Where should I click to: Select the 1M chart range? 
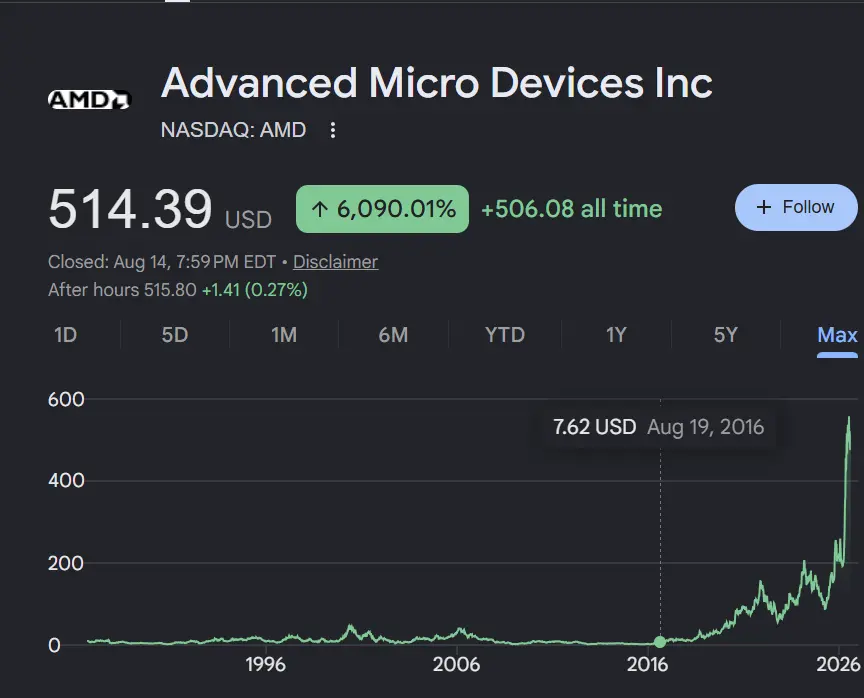click(284, 335)
